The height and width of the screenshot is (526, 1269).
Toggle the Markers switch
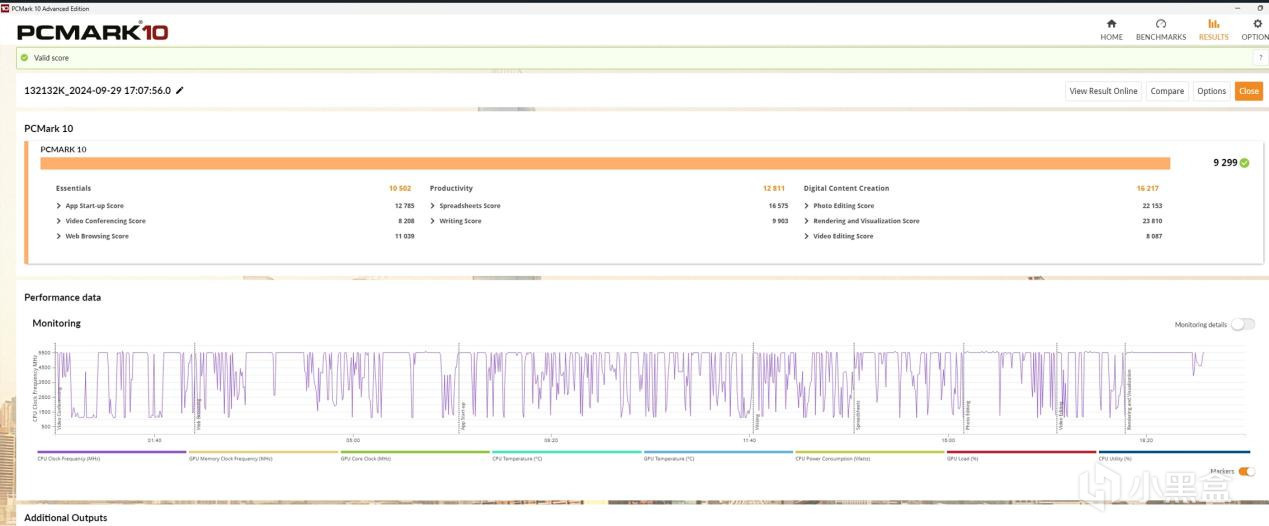(1246, 471)
